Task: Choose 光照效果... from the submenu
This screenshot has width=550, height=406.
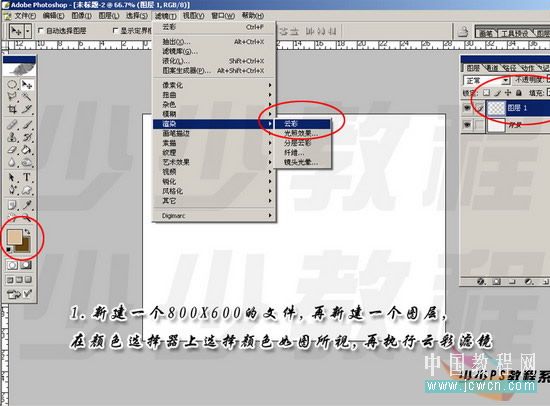Action: tap(303, 133)
